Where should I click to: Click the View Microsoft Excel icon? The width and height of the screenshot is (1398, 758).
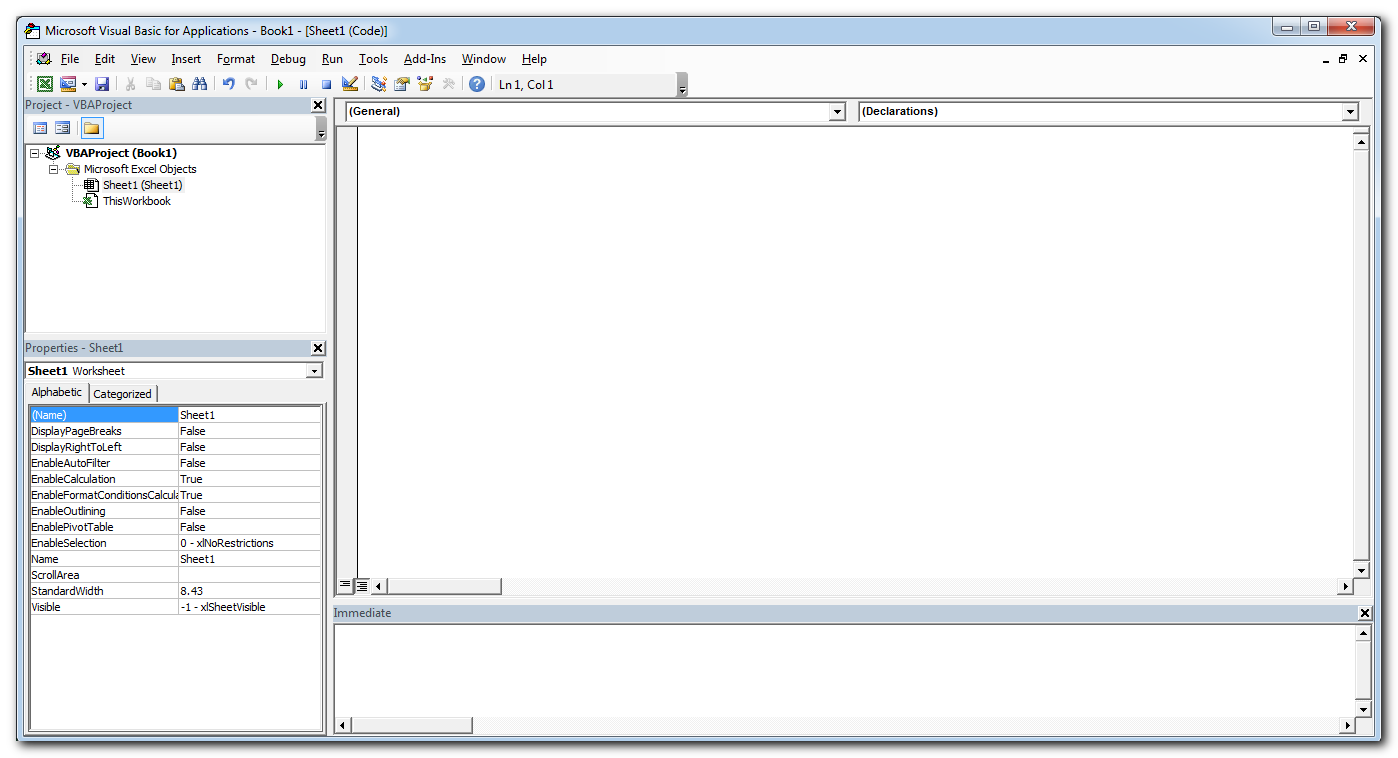coord(45,85)
